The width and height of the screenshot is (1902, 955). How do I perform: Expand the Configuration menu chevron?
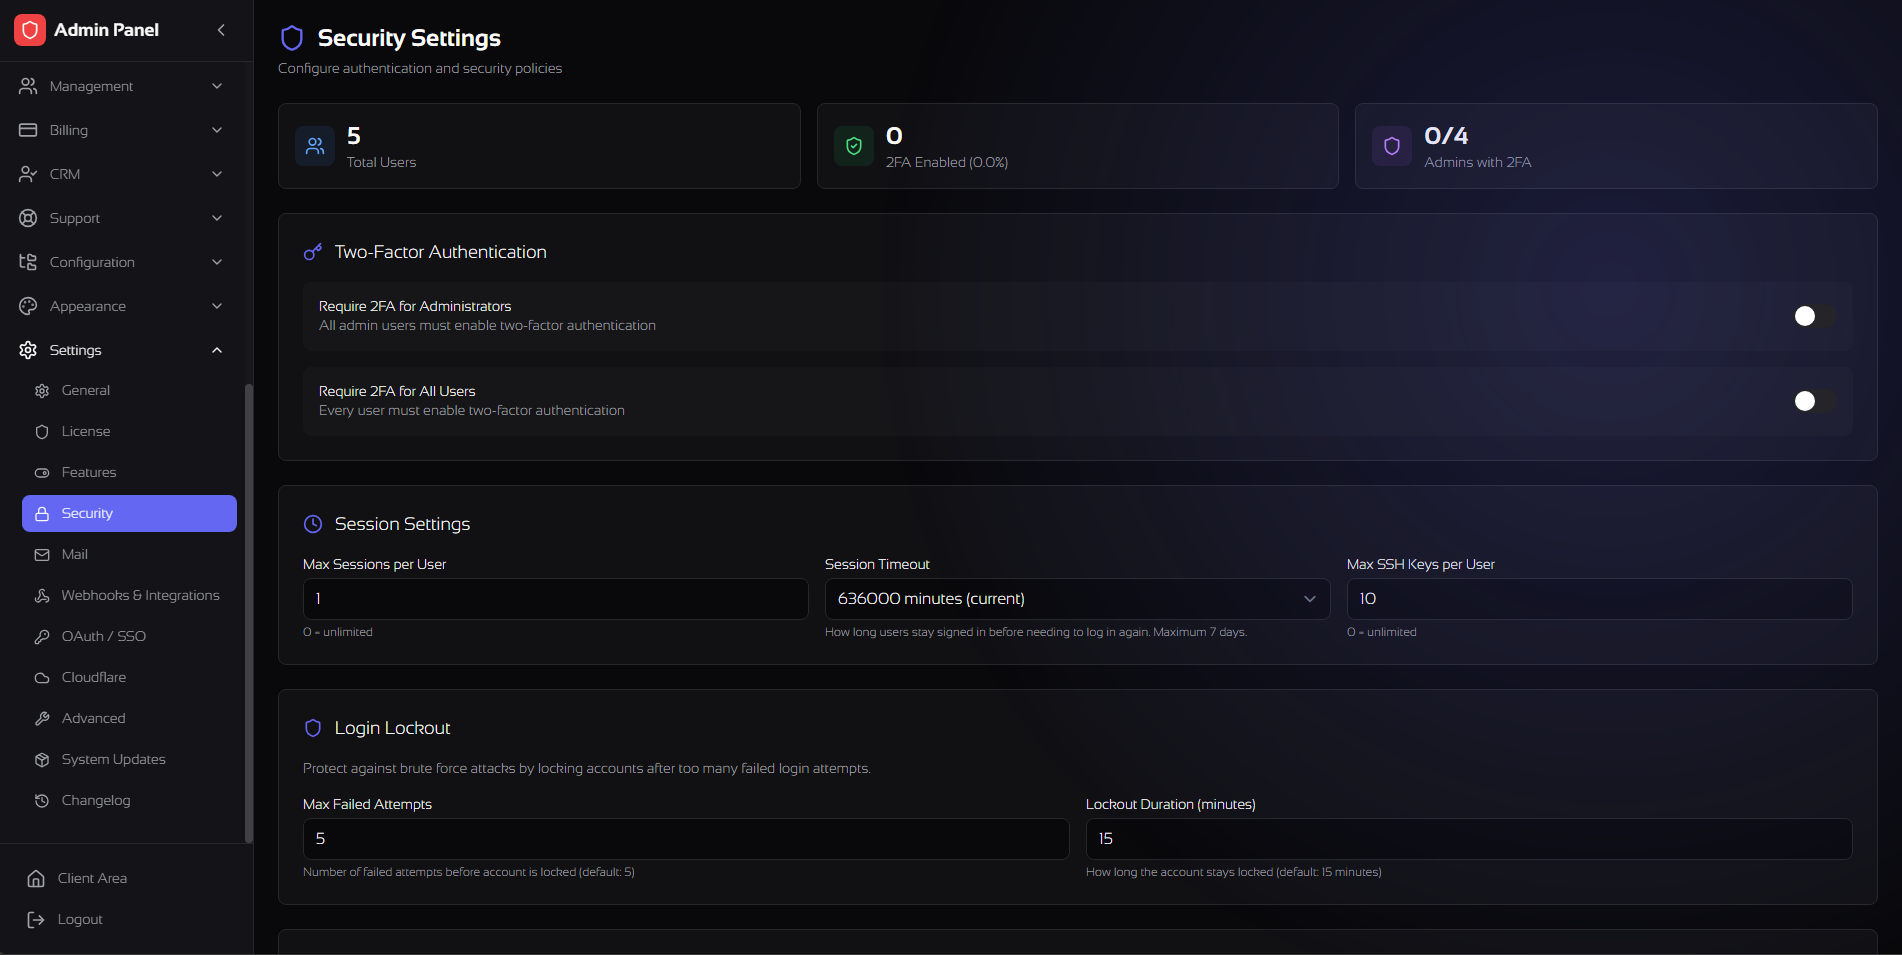click(x=217, y=262)
